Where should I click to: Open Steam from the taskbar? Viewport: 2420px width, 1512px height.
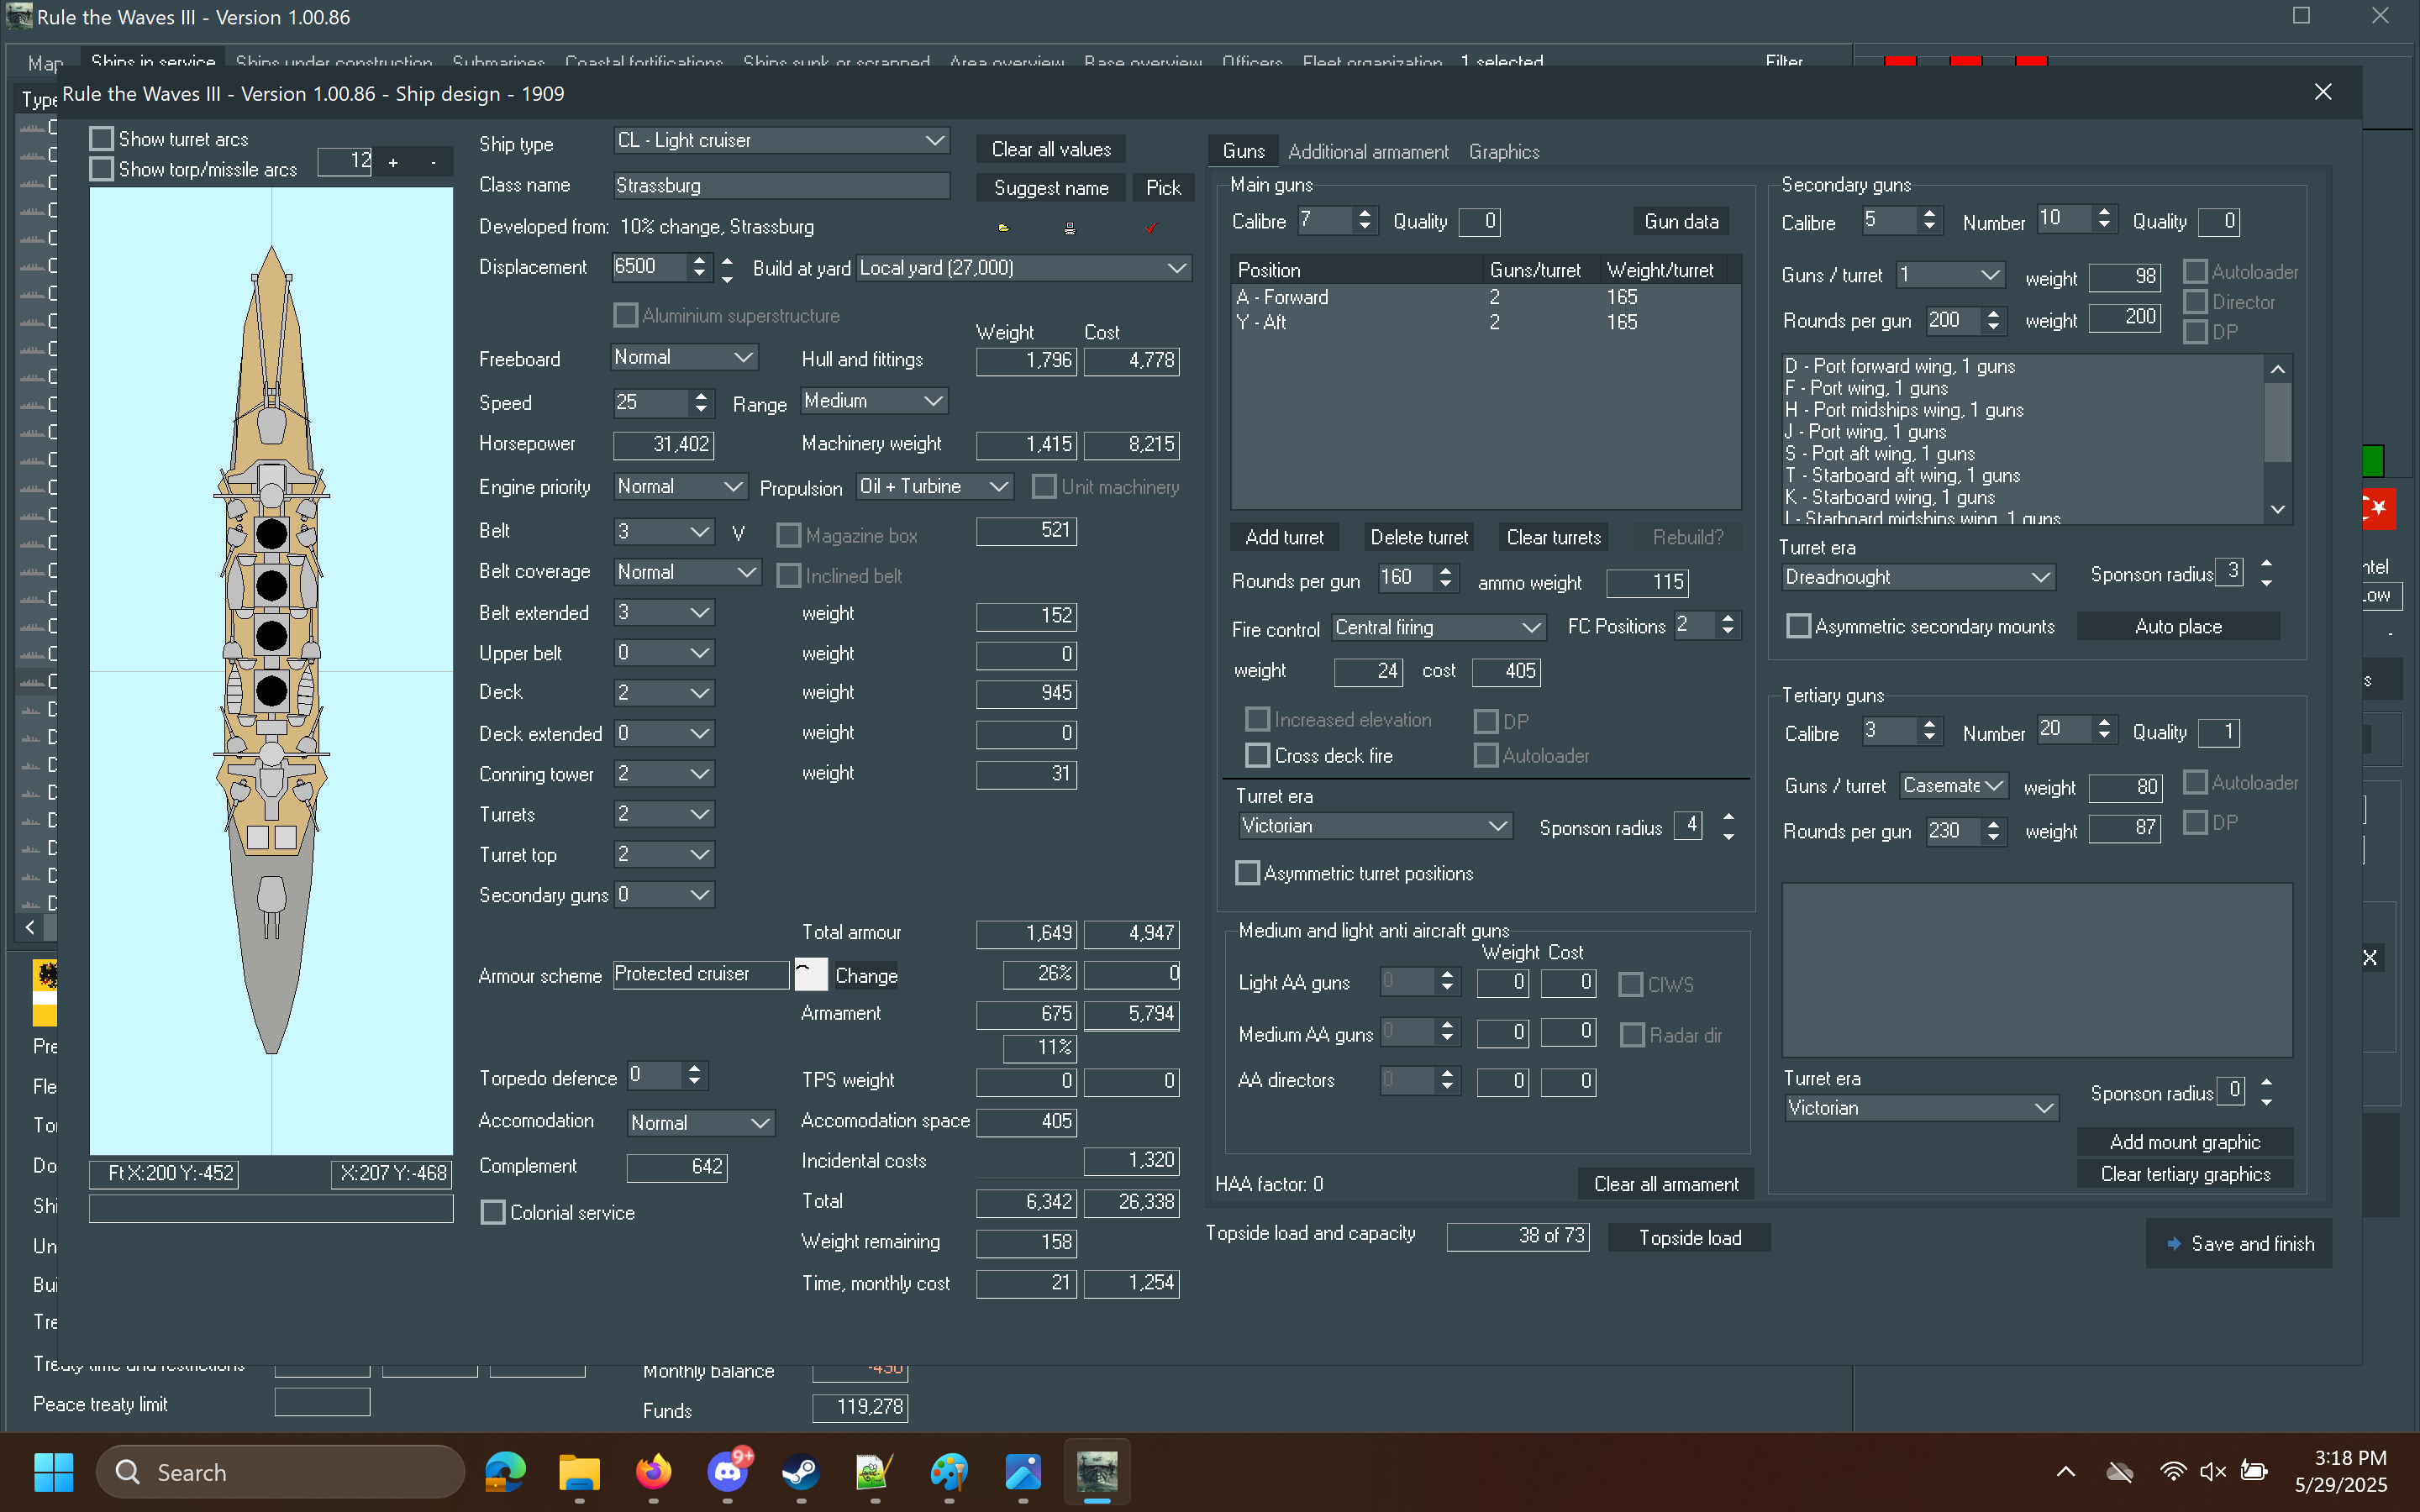801,1471
